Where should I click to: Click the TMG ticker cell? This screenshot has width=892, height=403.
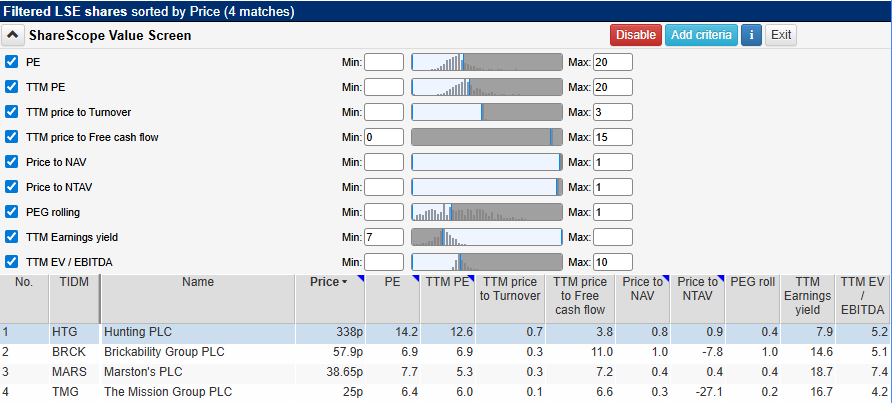(75, 392)
